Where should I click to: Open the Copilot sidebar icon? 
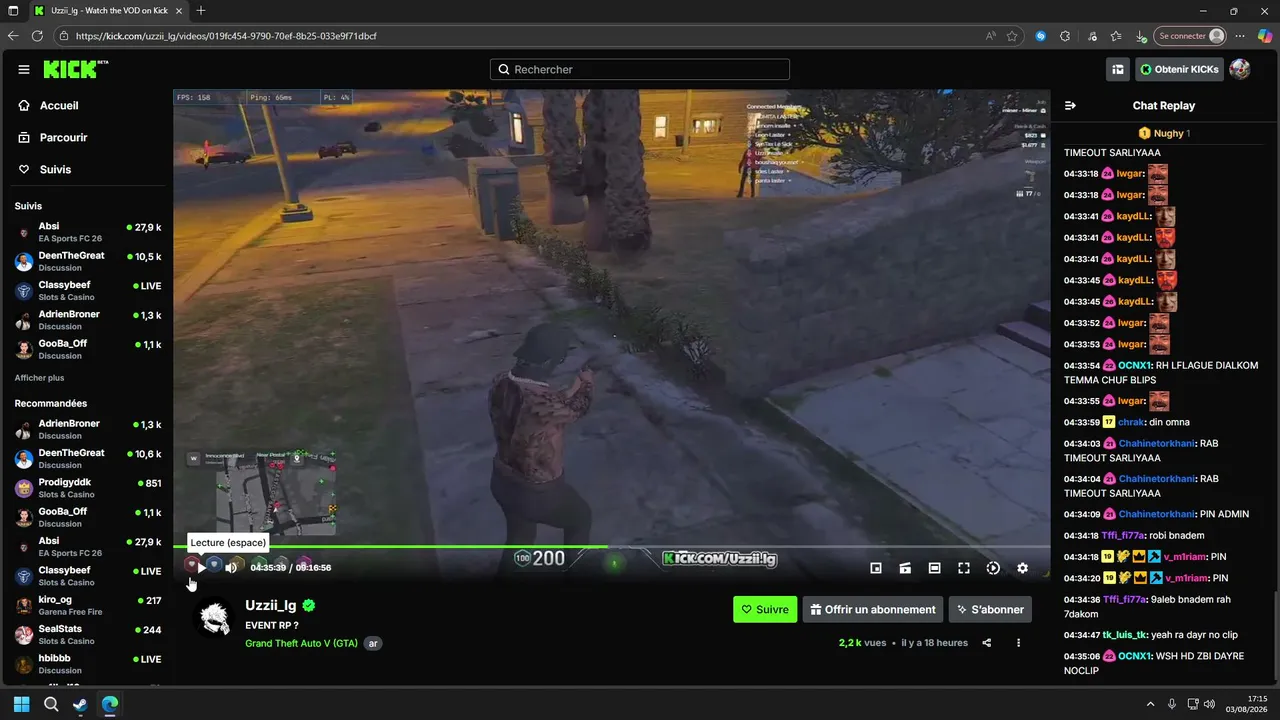coord(1264,36)
